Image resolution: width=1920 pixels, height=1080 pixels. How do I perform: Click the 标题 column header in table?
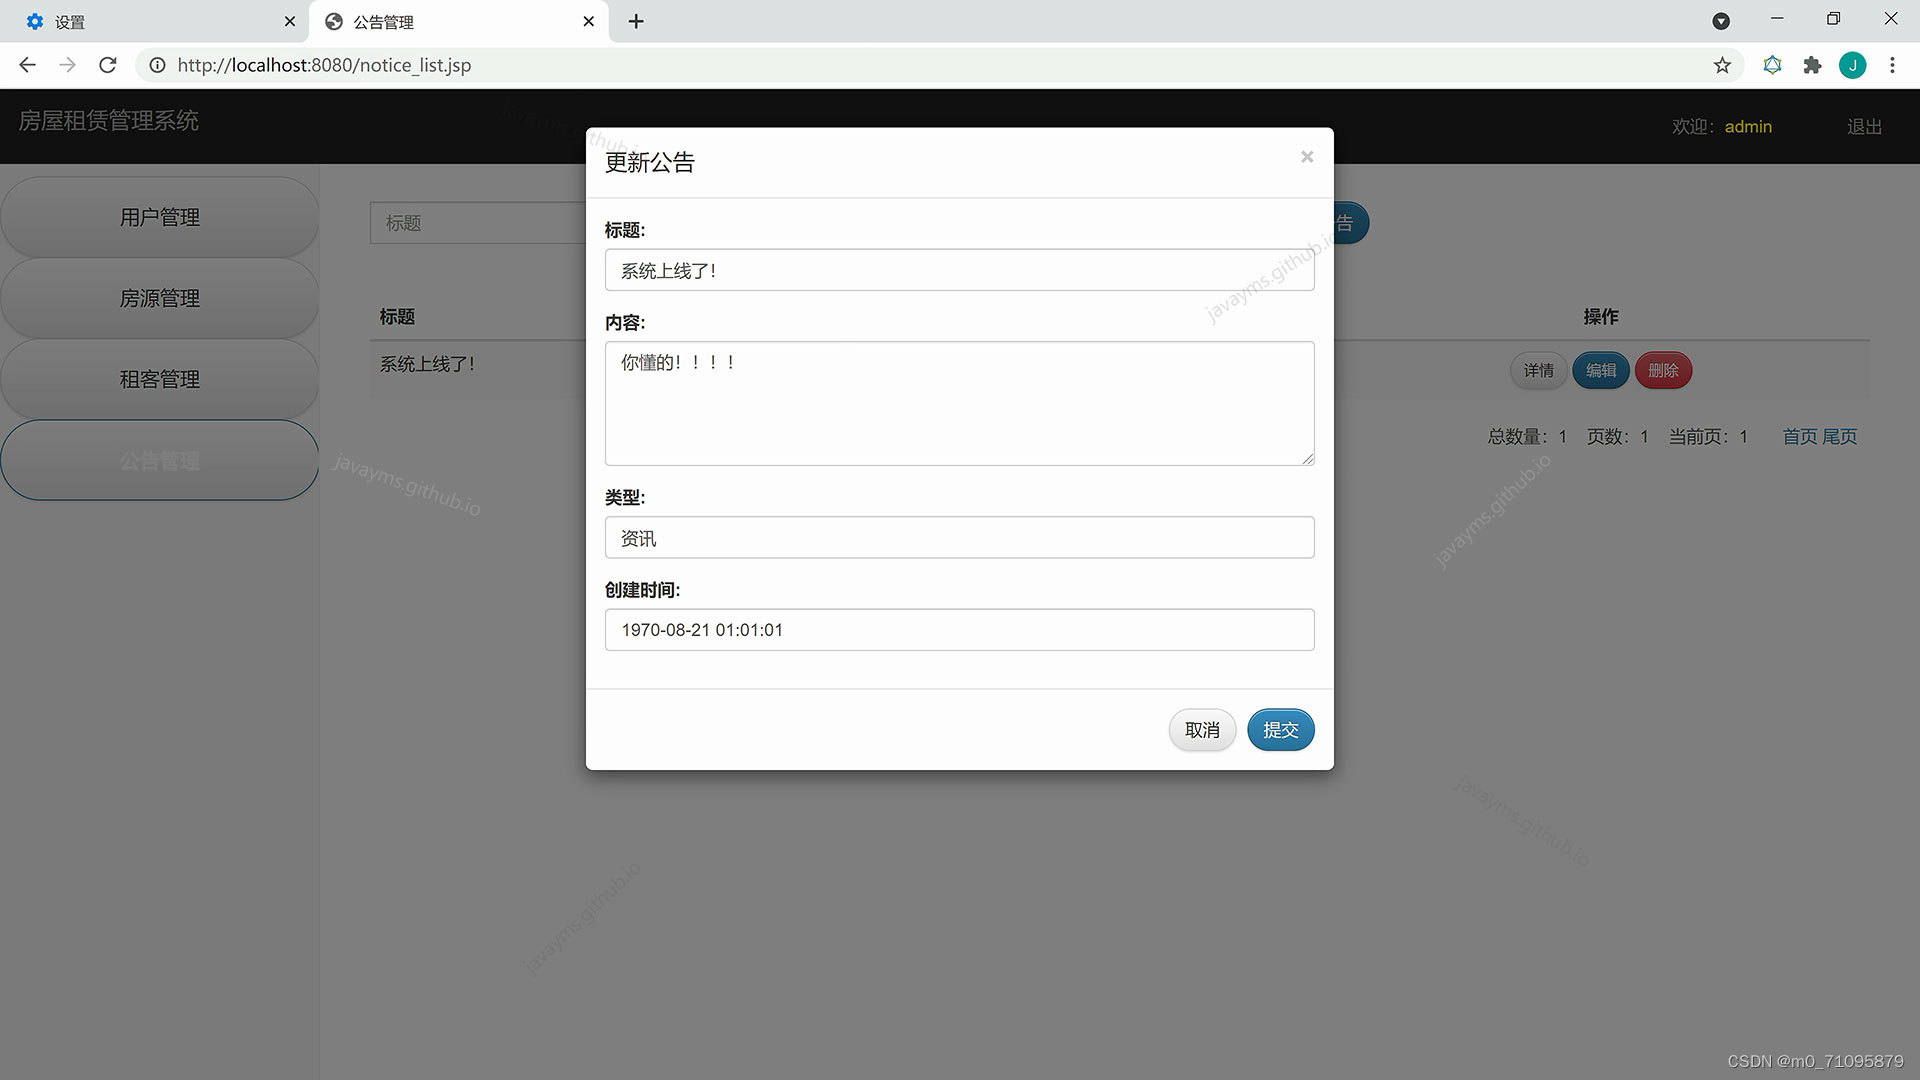tap(397, 316)
